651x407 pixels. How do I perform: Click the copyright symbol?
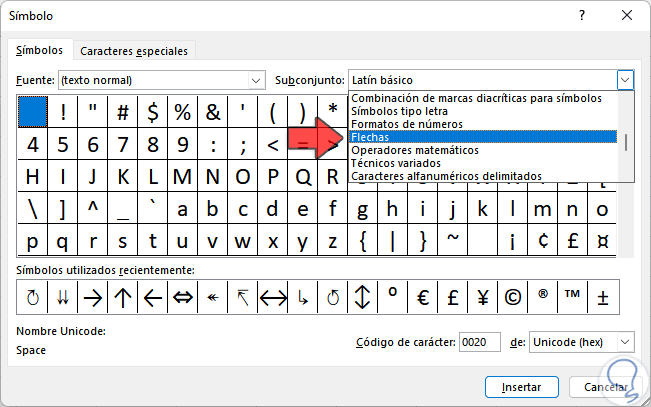tap(513, 297)
